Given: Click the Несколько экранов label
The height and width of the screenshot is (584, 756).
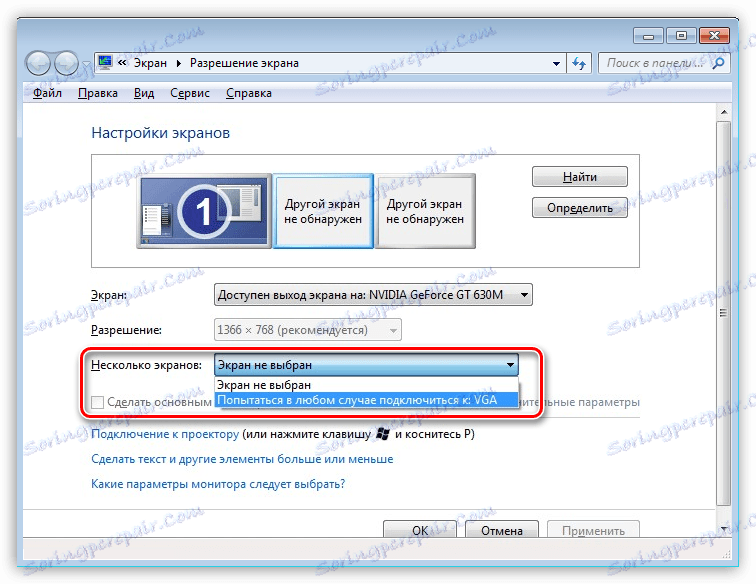Looking at the screenshot, I should click(146, 365).
